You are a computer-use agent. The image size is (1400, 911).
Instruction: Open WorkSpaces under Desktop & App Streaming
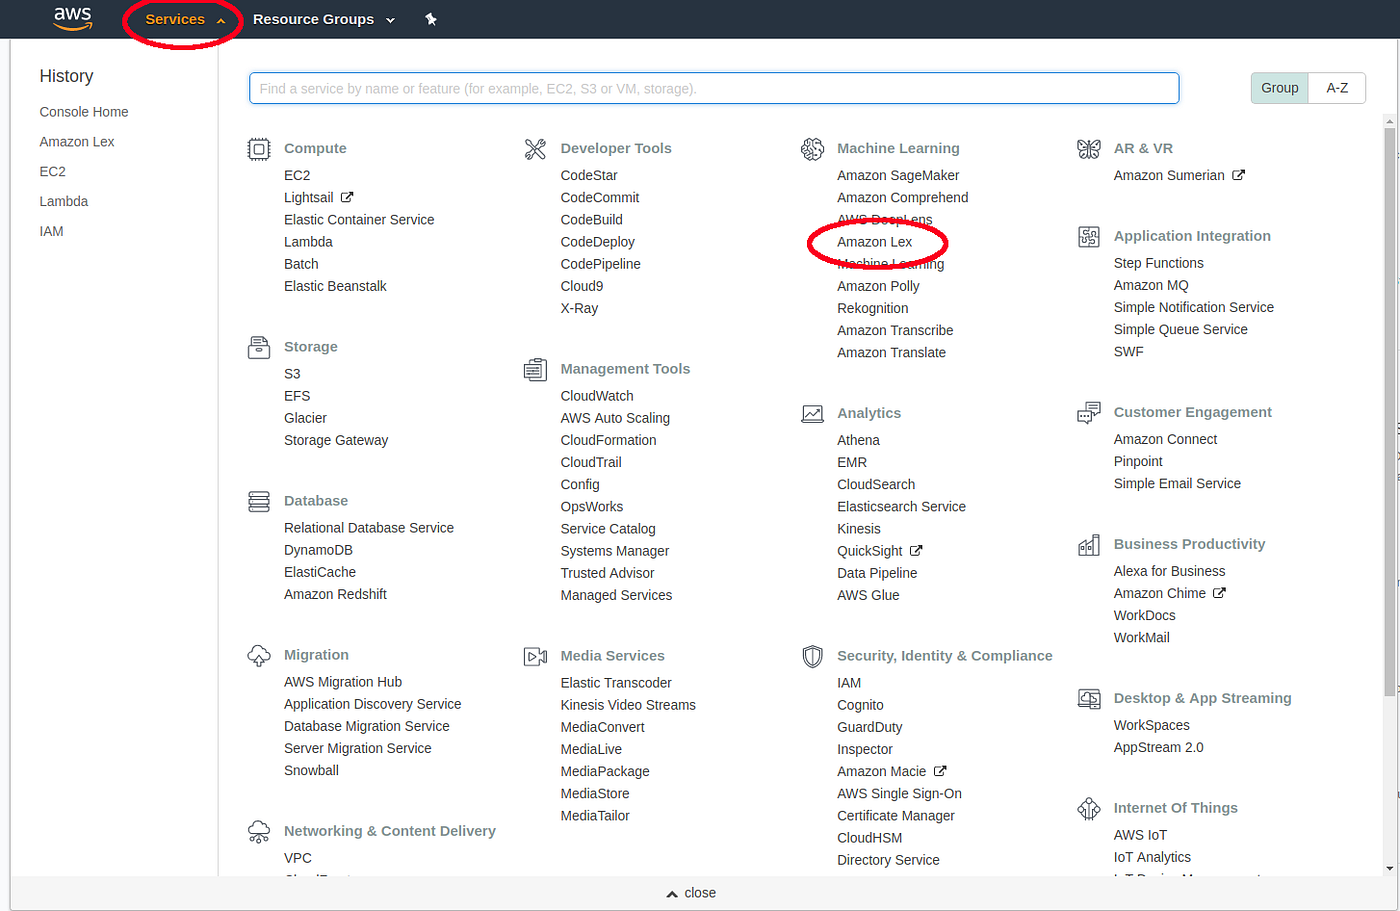(1151, 725)
